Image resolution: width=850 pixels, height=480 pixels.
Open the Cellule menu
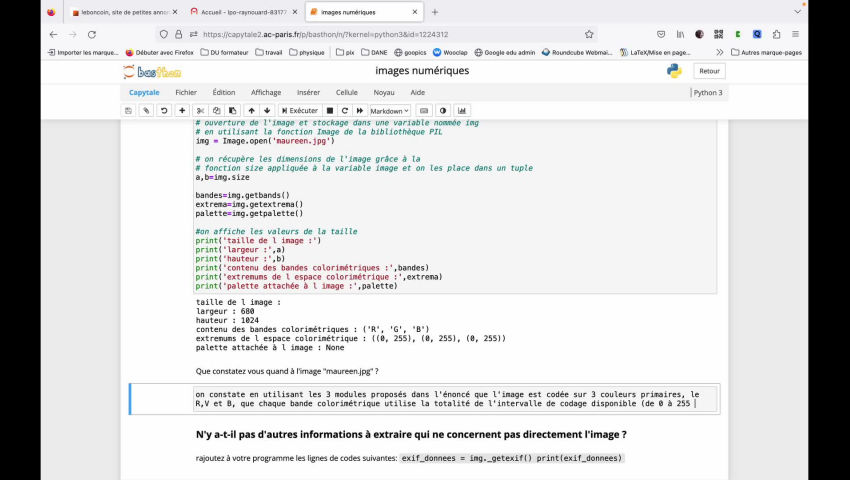(347, 92)
